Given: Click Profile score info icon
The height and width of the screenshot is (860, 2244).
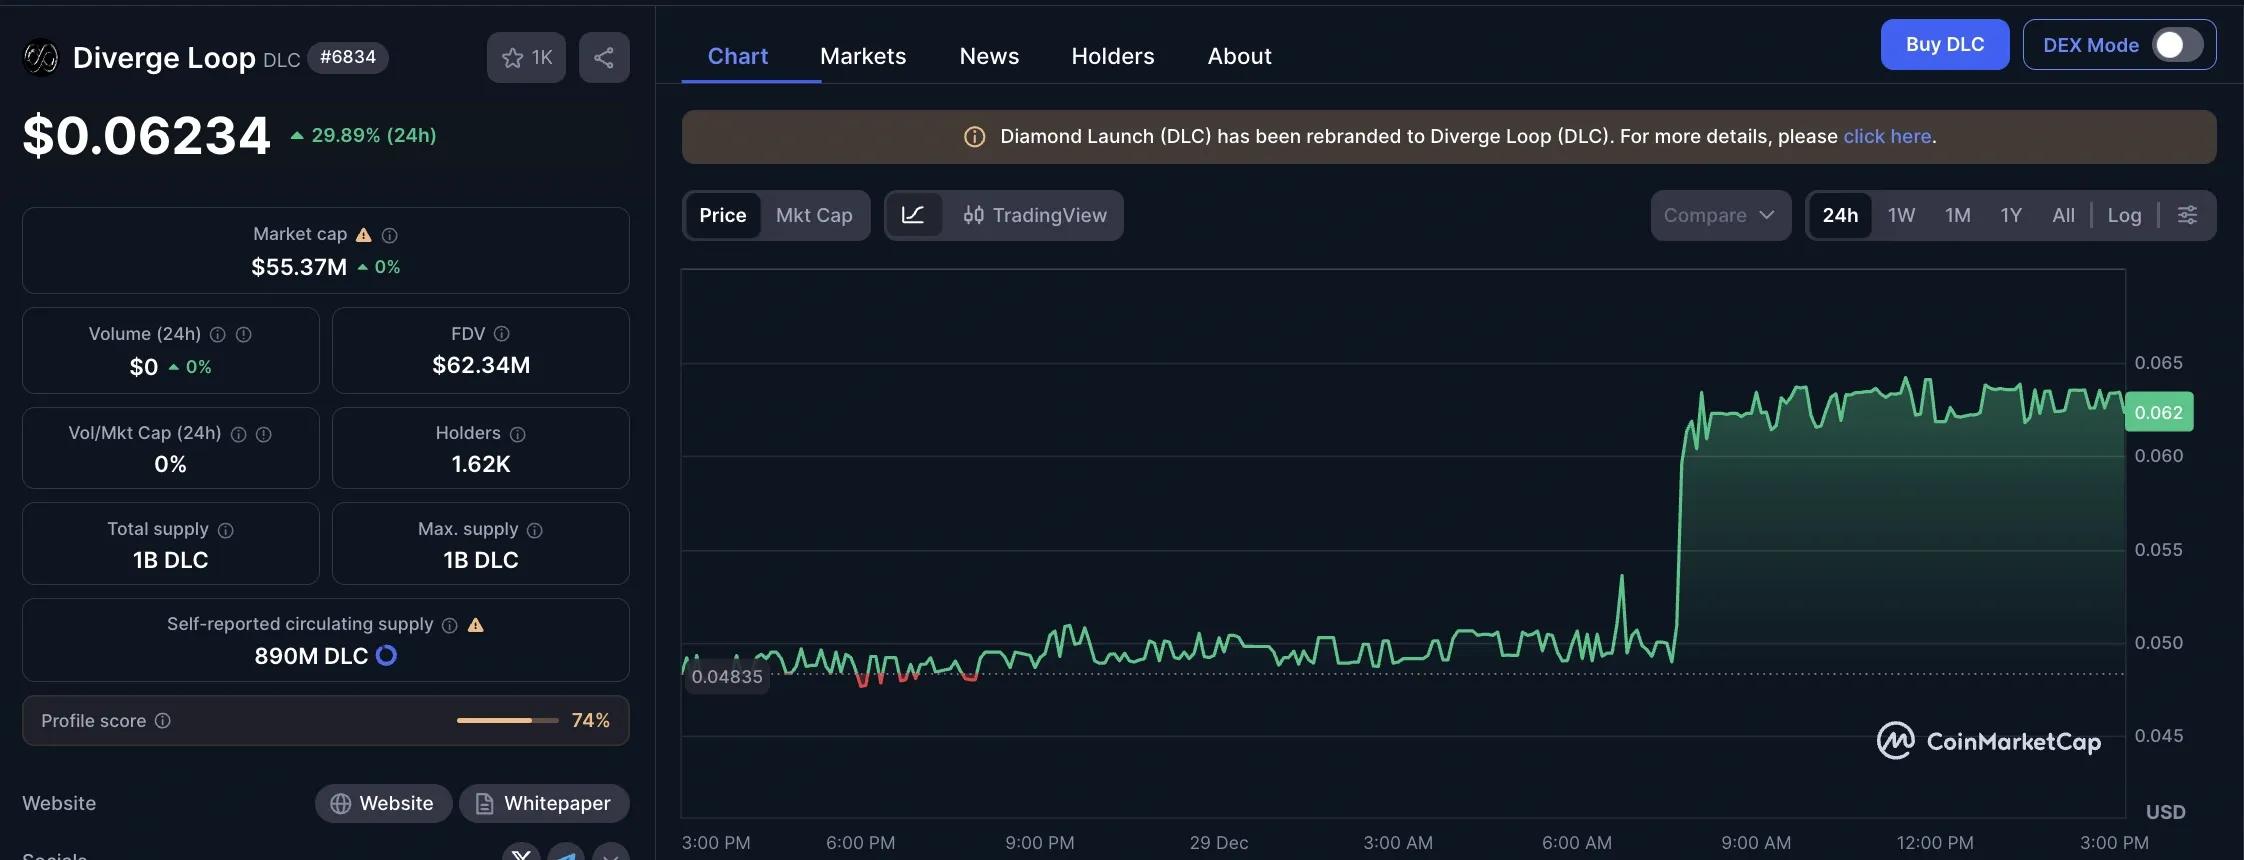Looking at the screenshot, I should [163, 721].
